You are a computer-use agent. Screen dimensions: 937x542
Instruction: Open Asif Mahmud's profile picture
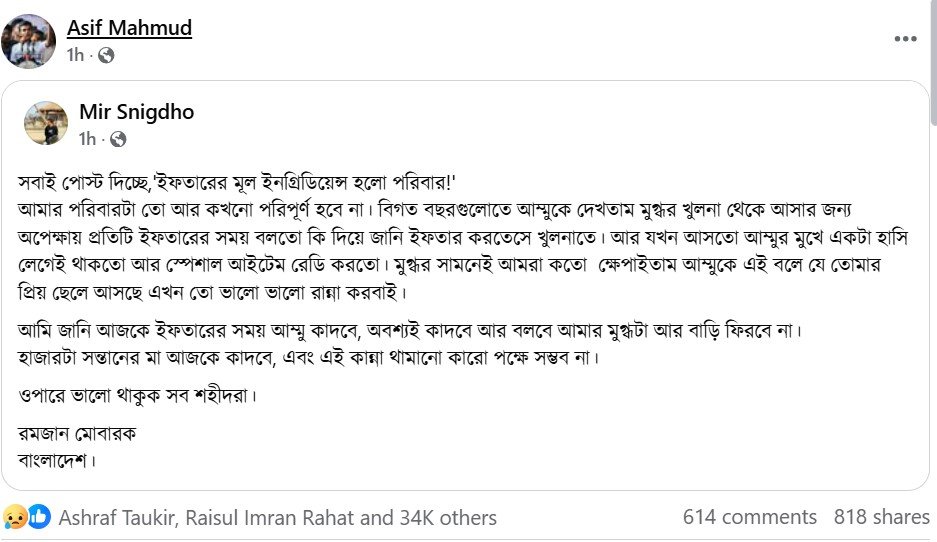pyautogui.click(x=28, y=40)
